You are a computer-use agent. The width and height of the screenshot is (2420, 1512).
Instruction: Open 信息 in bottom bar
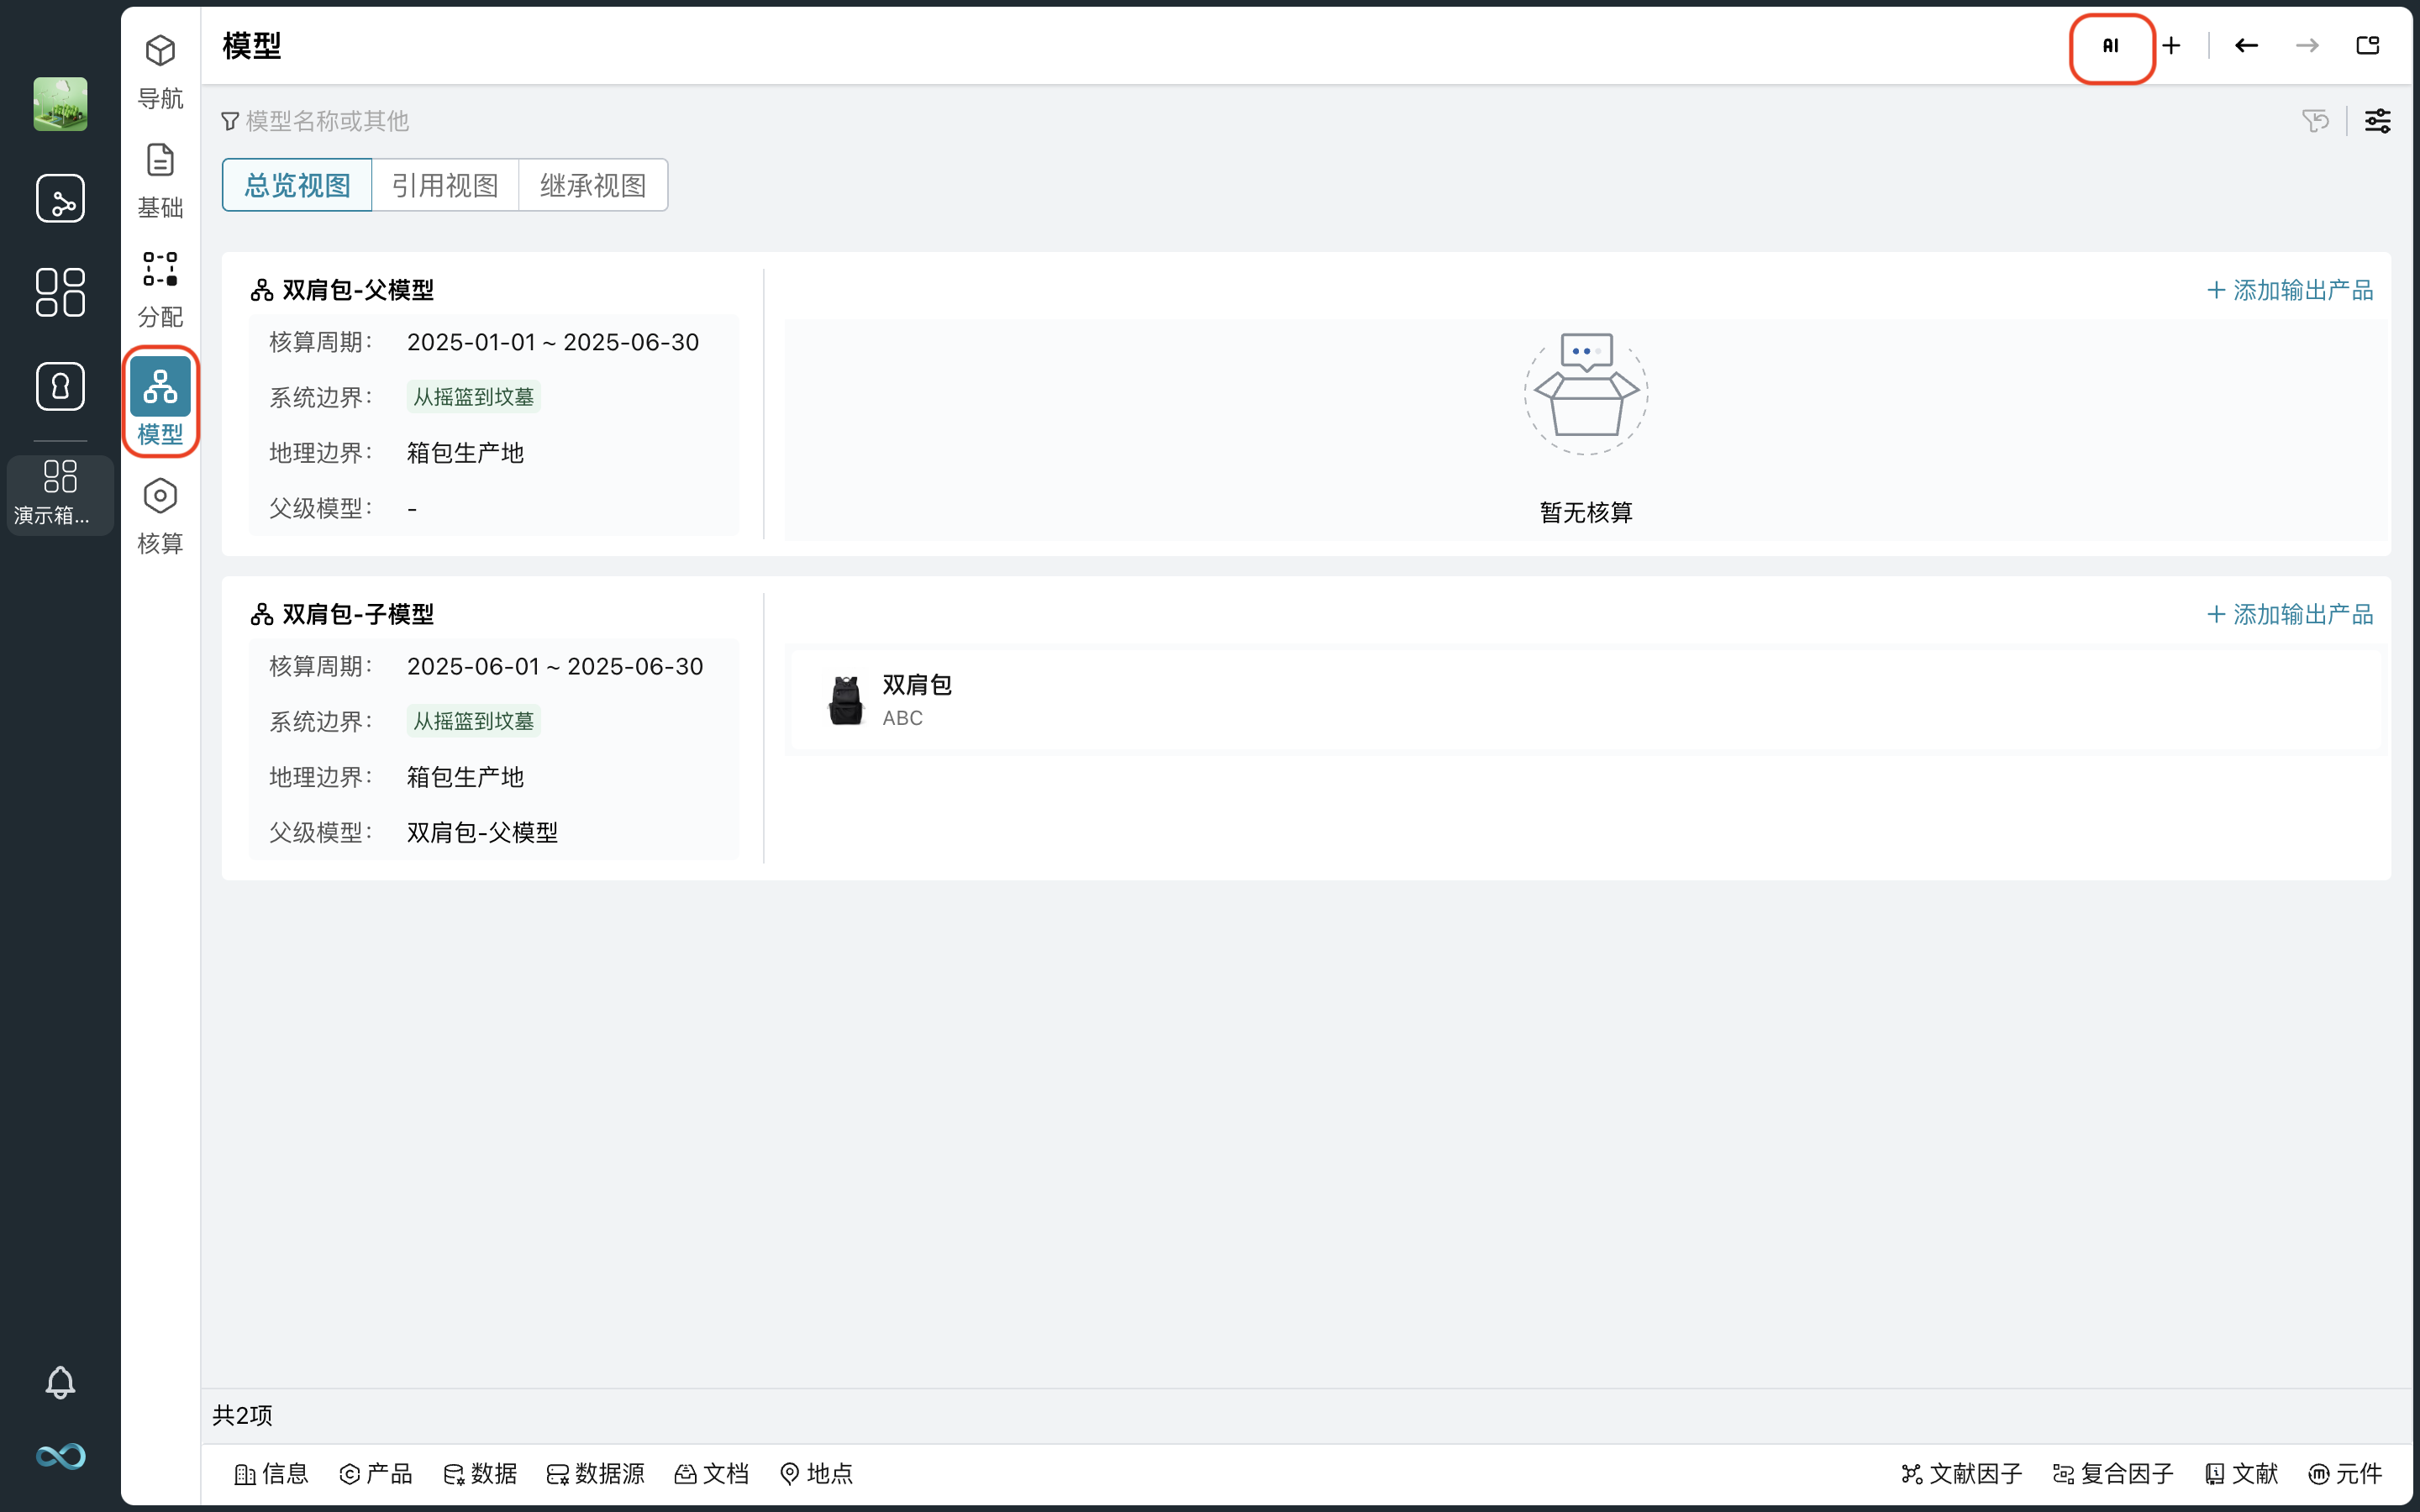click(x=271, y=1473)
